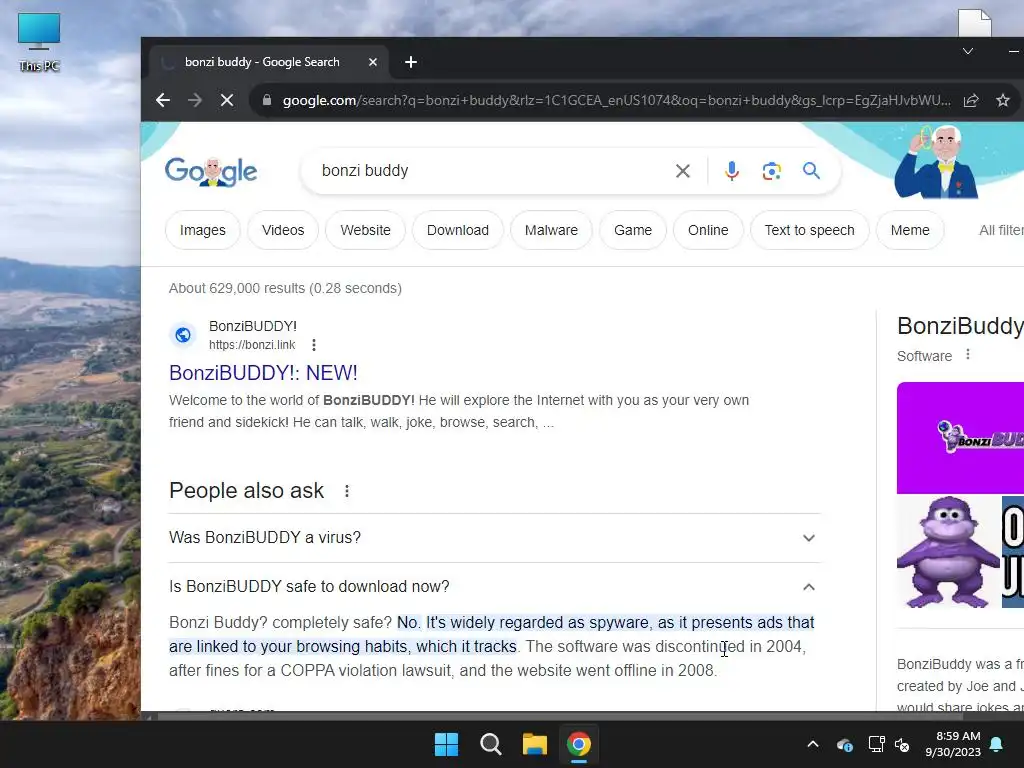The image size is (1024, 768).
Task: View site info lock icon
Action: pyautogui.click(x=266, y=100)
